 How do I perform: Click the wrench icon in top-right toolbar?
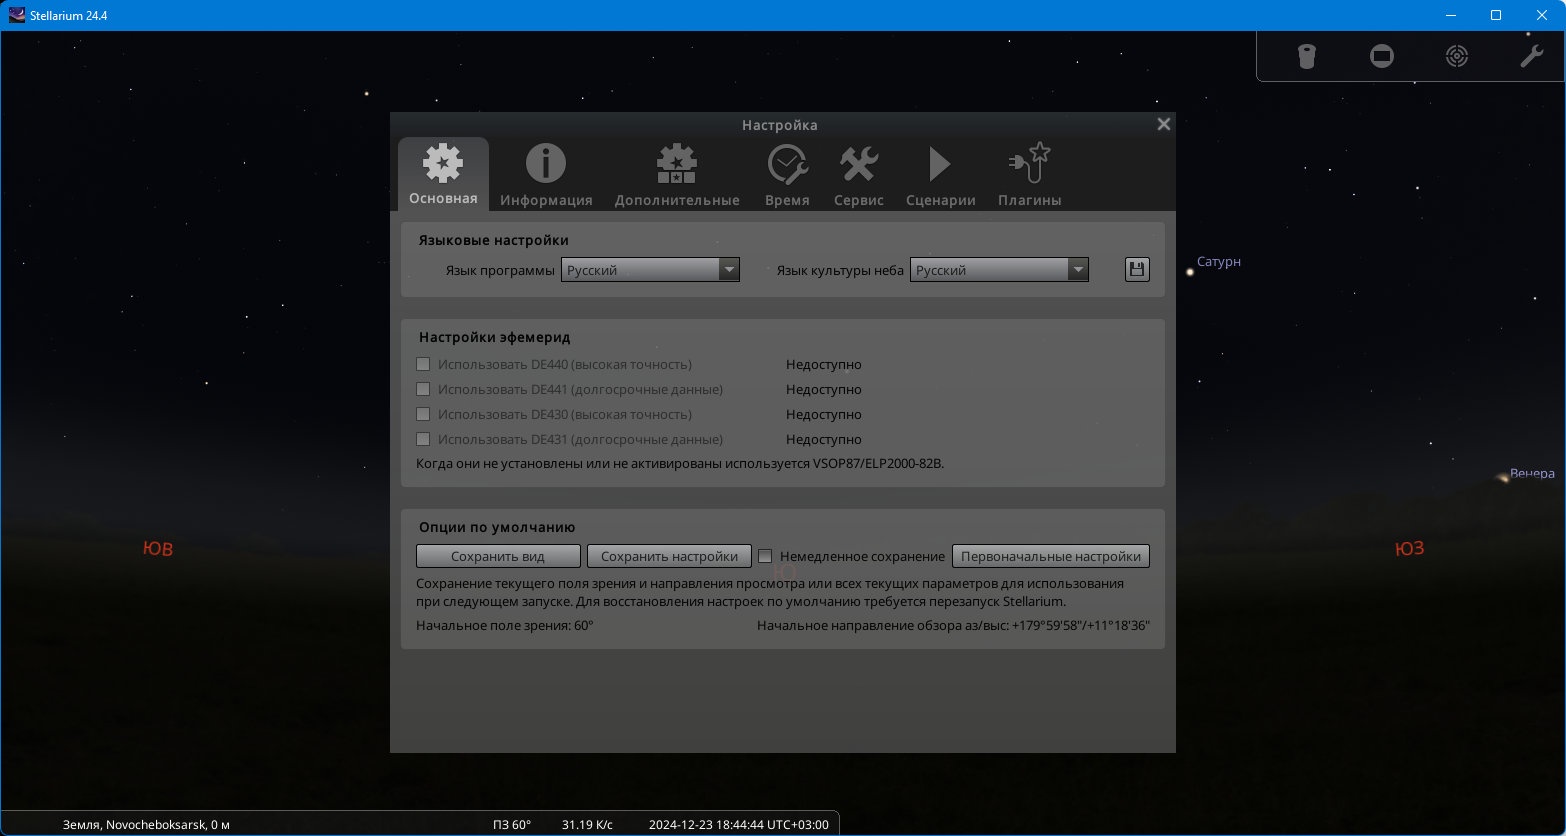[1531, 56]
